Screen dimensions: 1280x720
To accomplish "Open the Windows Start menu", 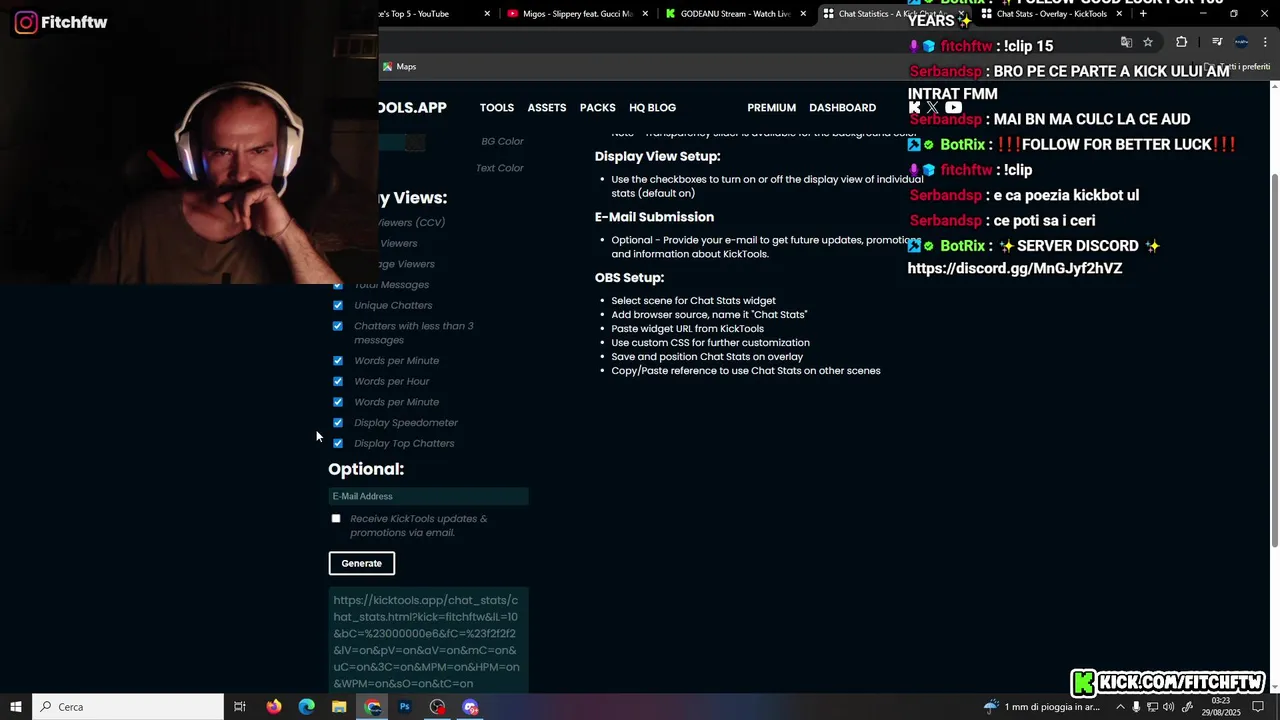I will [16, 707].
